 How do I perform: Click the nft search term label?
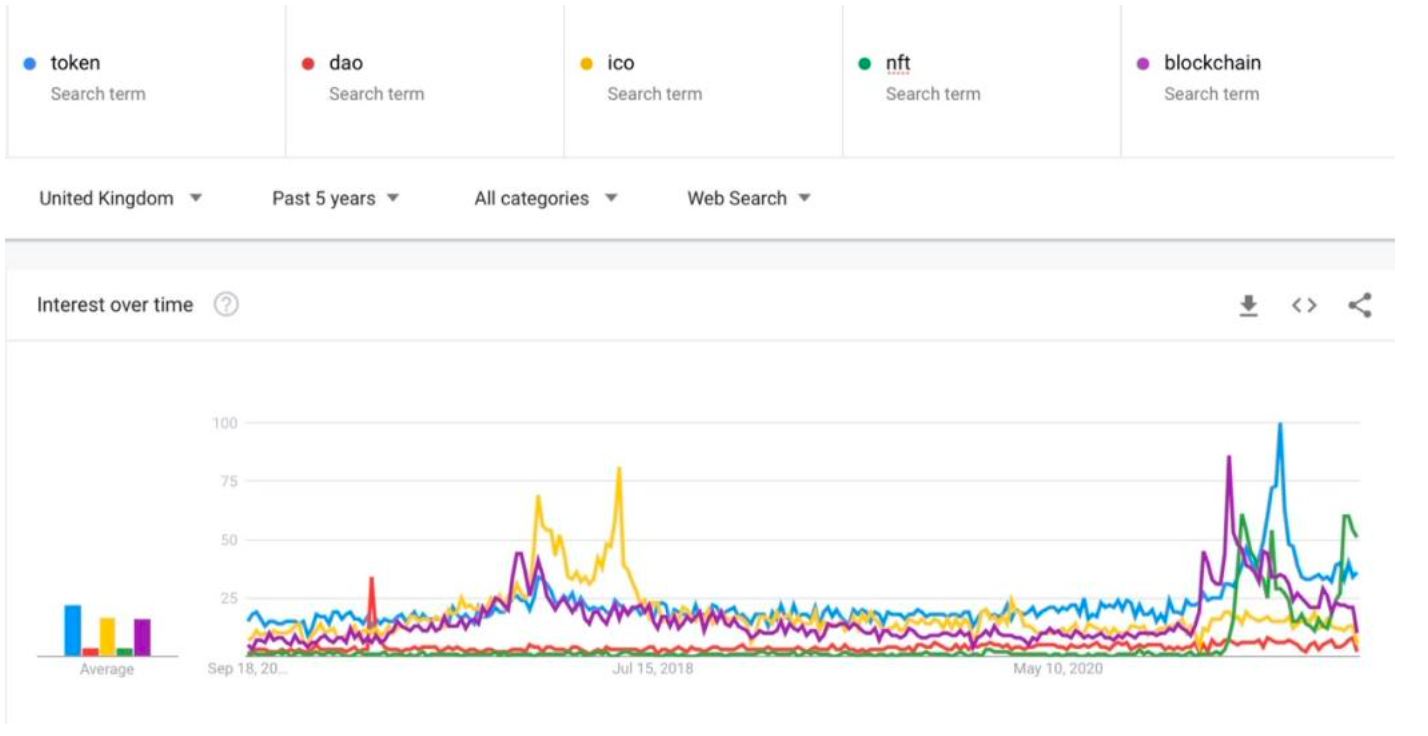coord(898,63)
